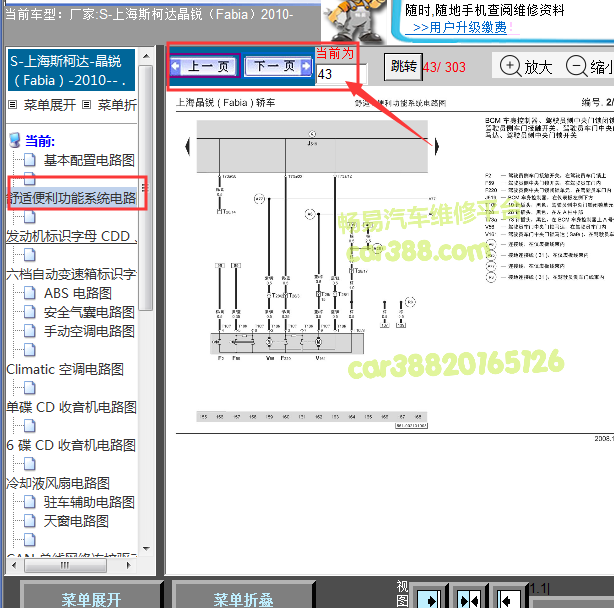
Task: Select 舒适便利功能系统电路 tree item
Action: [x=72, y=198]
